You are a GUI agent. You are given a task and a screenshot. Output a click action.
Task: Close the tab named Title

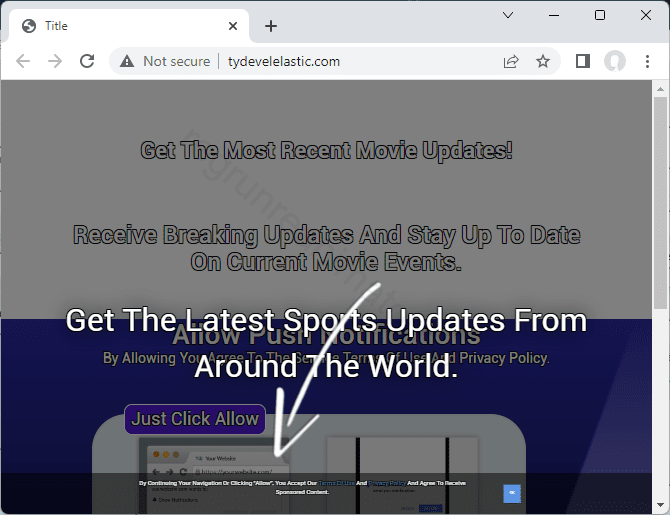(233, 26)
